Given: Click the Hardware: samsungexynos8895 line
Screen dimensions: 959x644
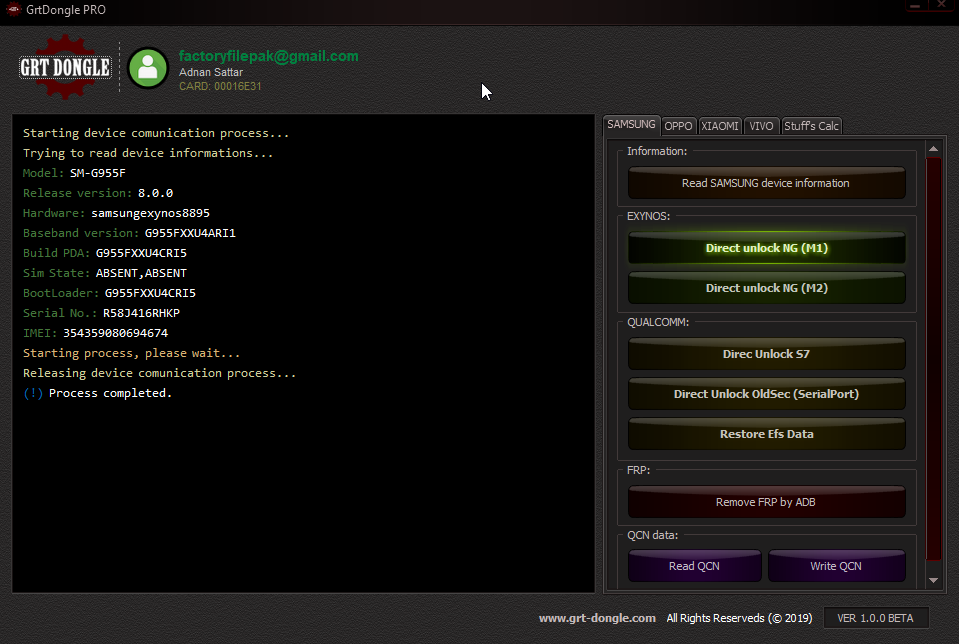Looking at the screenshot, I should tap(116, 213).
